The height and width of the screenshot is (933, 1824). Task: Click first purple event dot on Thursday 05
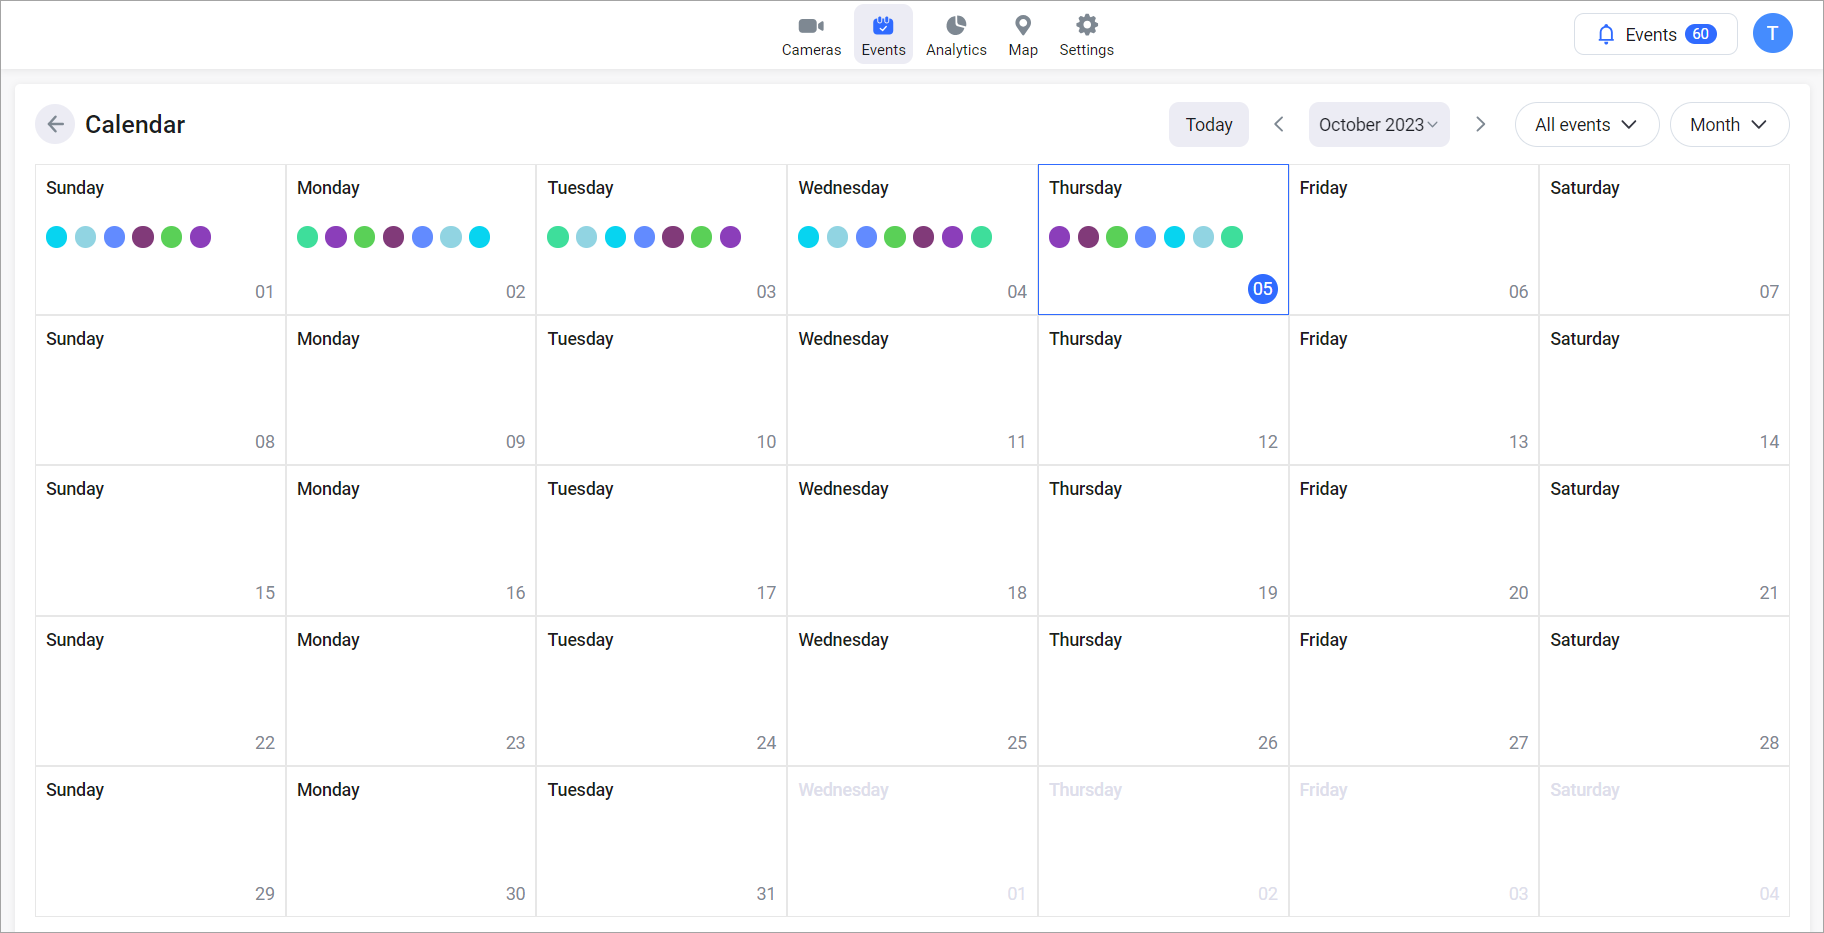click(x=1060, y=237)
